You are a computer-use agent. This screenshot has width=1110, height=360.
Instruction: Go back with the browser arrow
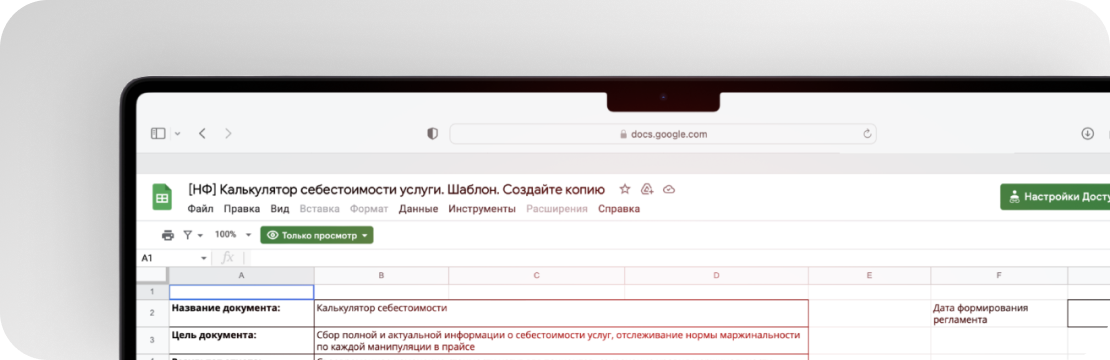coord(202,133)
